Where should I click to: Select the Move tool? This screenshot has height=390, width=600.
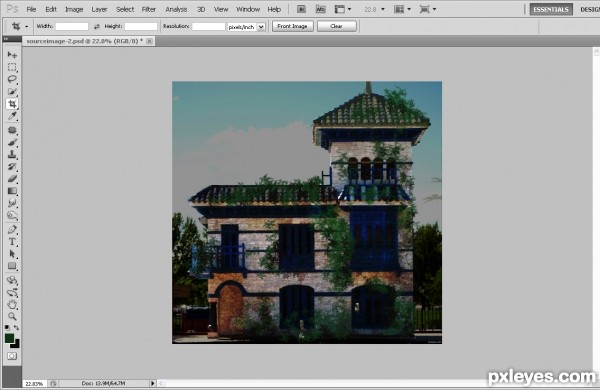point(12,55)
